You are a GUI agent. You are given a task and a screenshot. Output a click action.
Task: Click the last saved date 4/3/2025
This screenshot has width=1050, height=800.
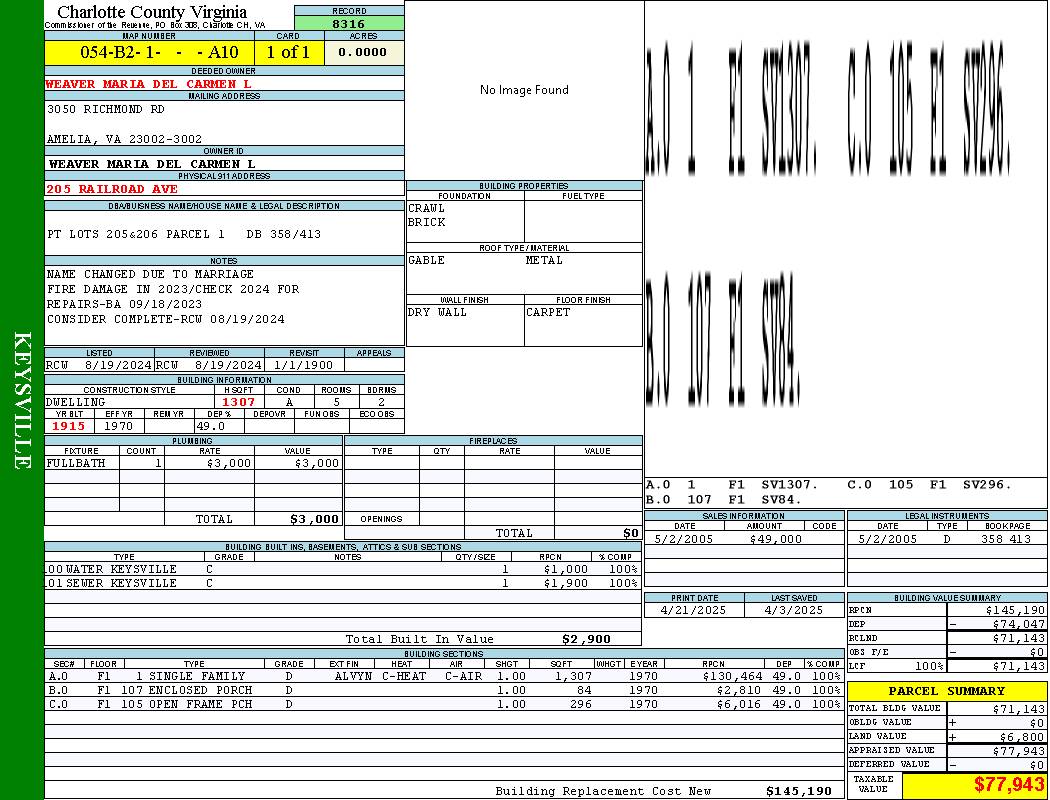794,611
